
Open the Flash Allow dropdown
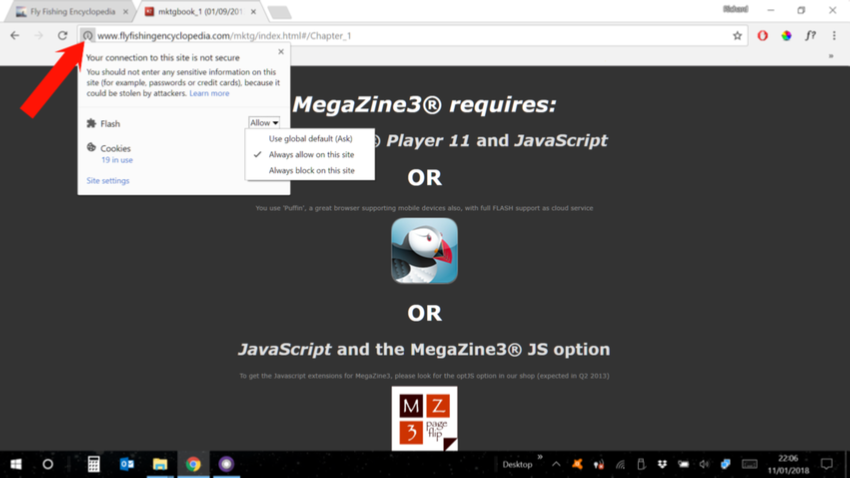(264, 123)
